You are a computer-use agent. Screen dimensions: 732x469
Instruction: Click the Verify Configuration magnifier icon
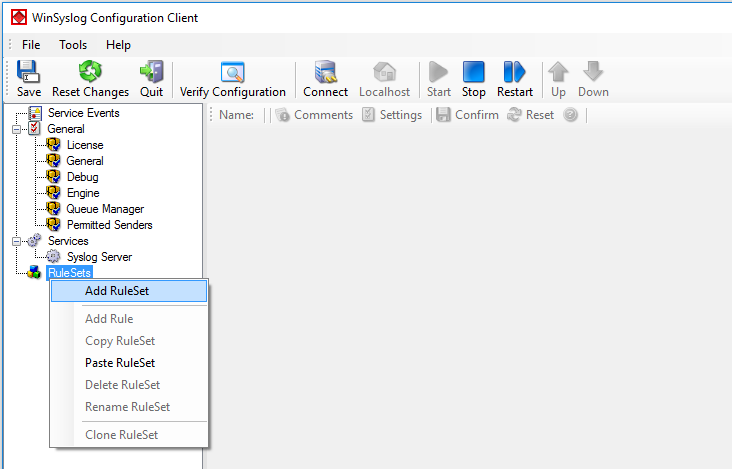tap(232, 72)
